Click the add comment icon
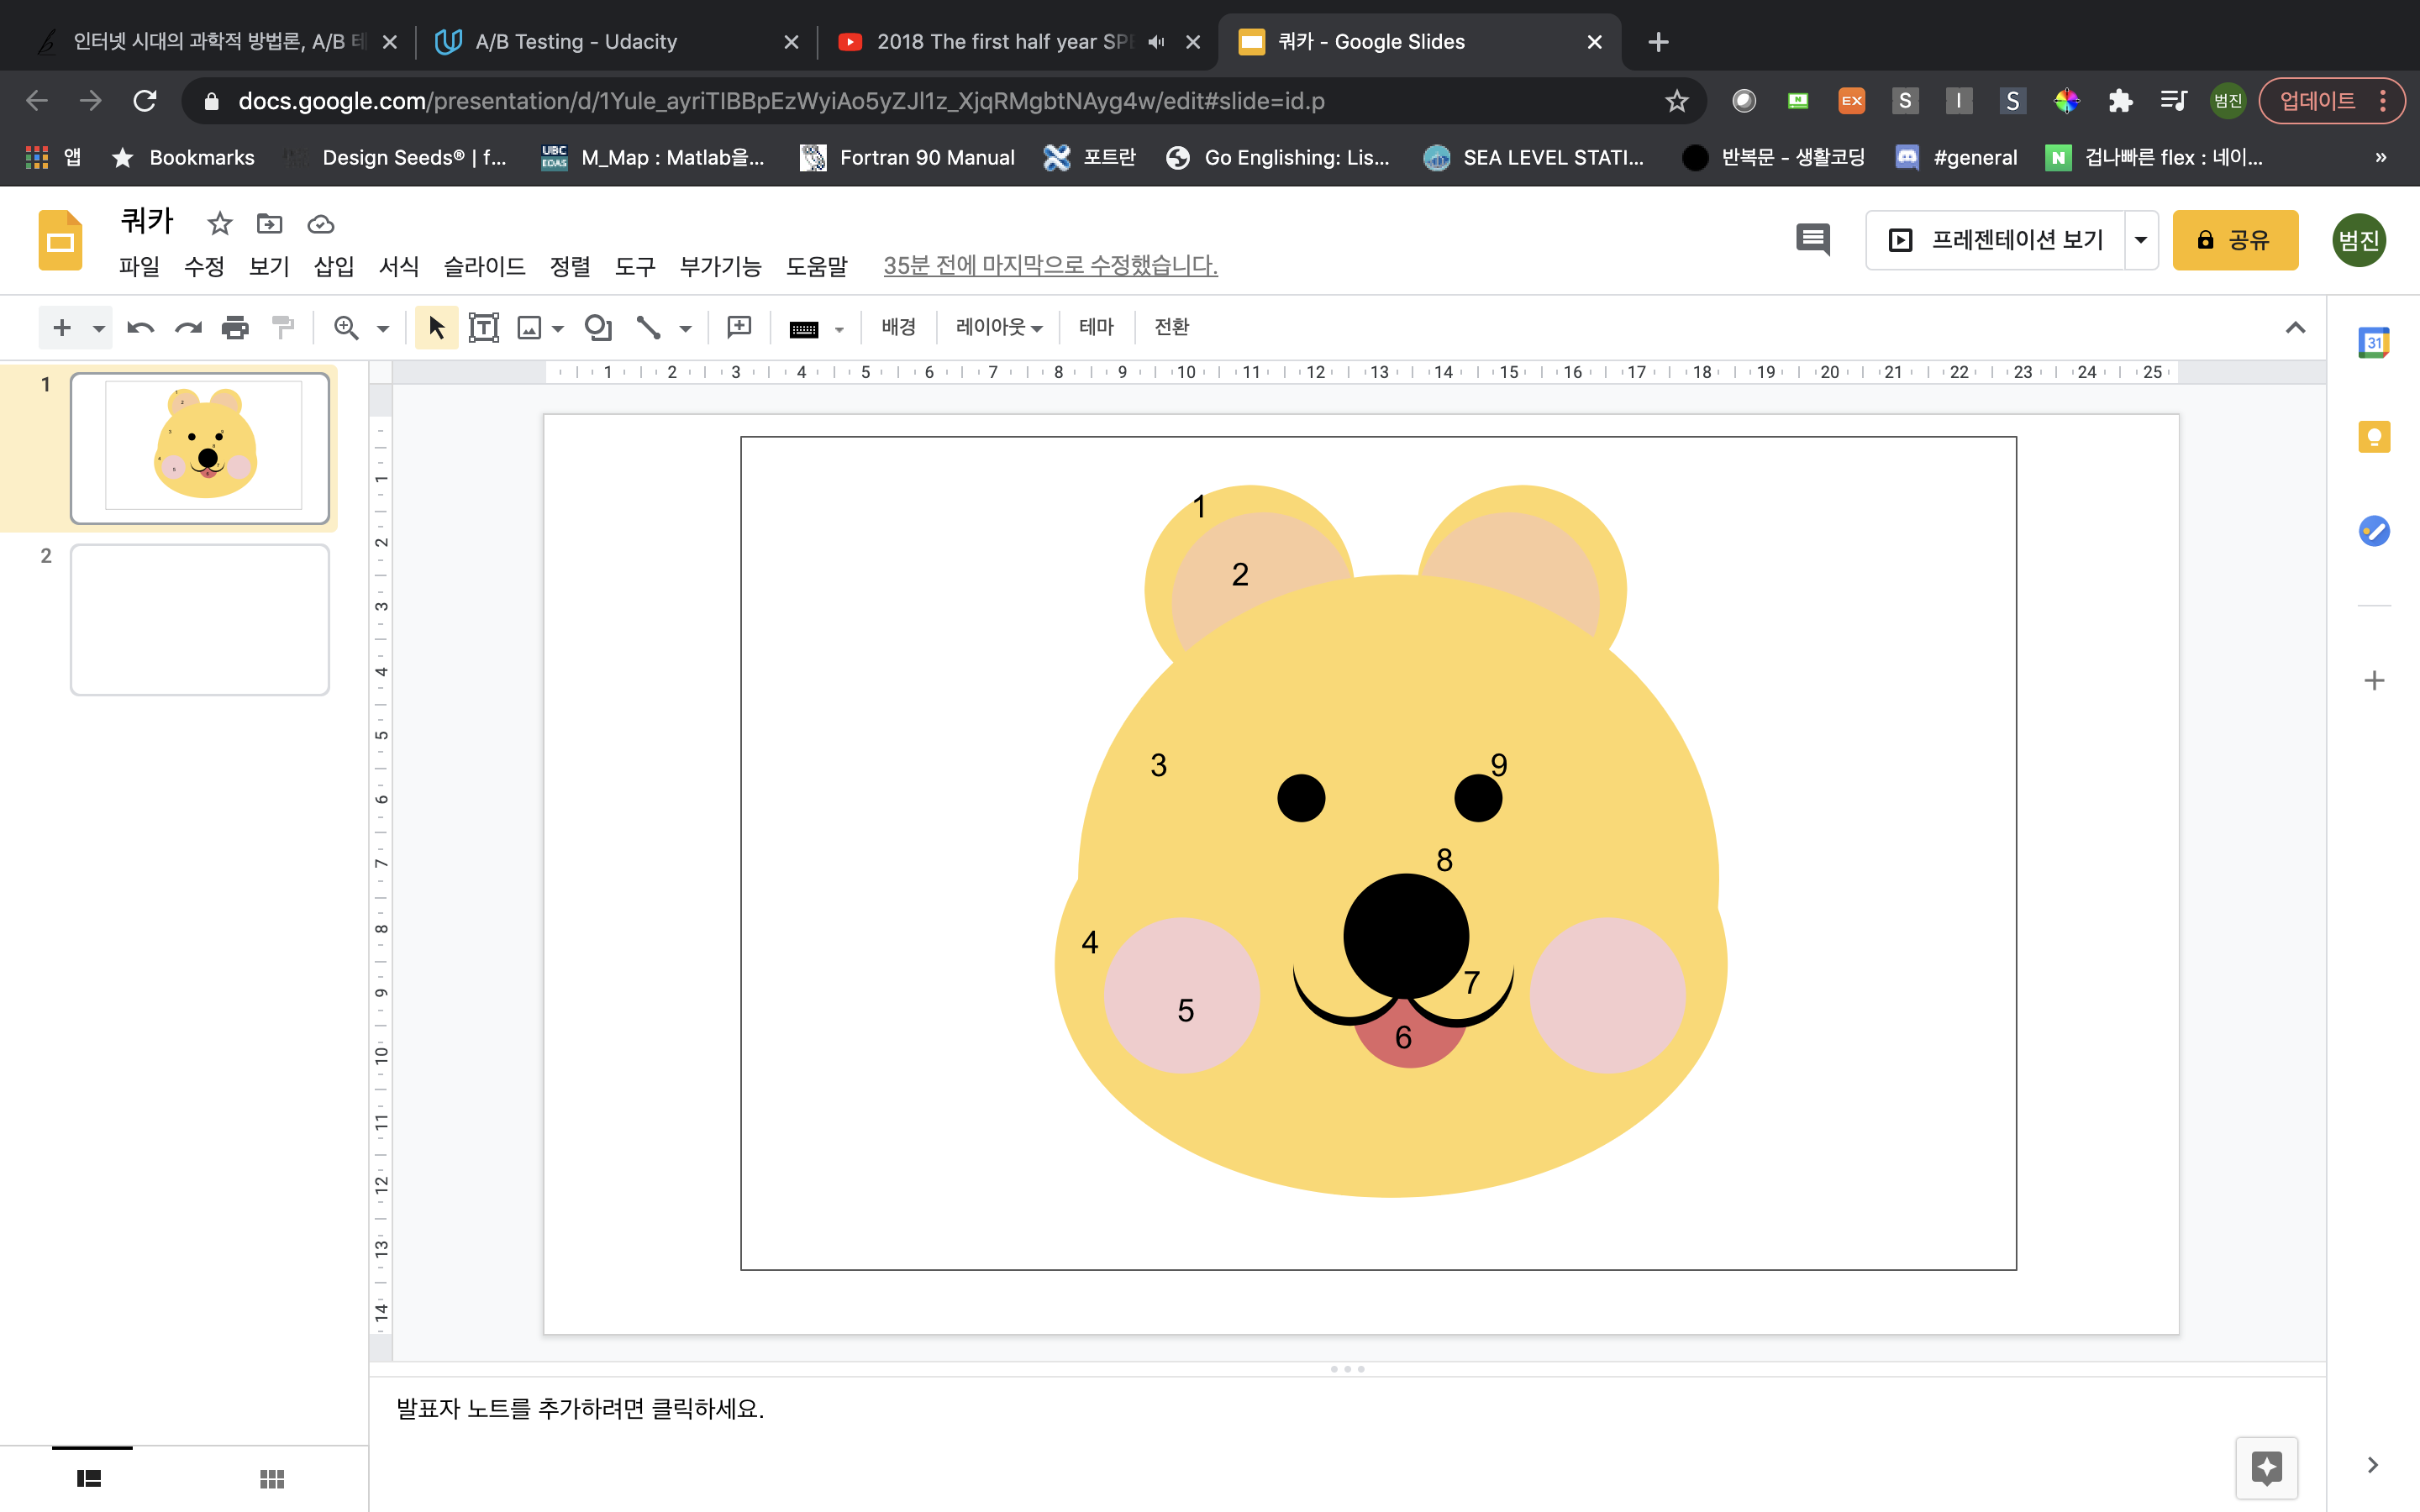 click(739, 327)
